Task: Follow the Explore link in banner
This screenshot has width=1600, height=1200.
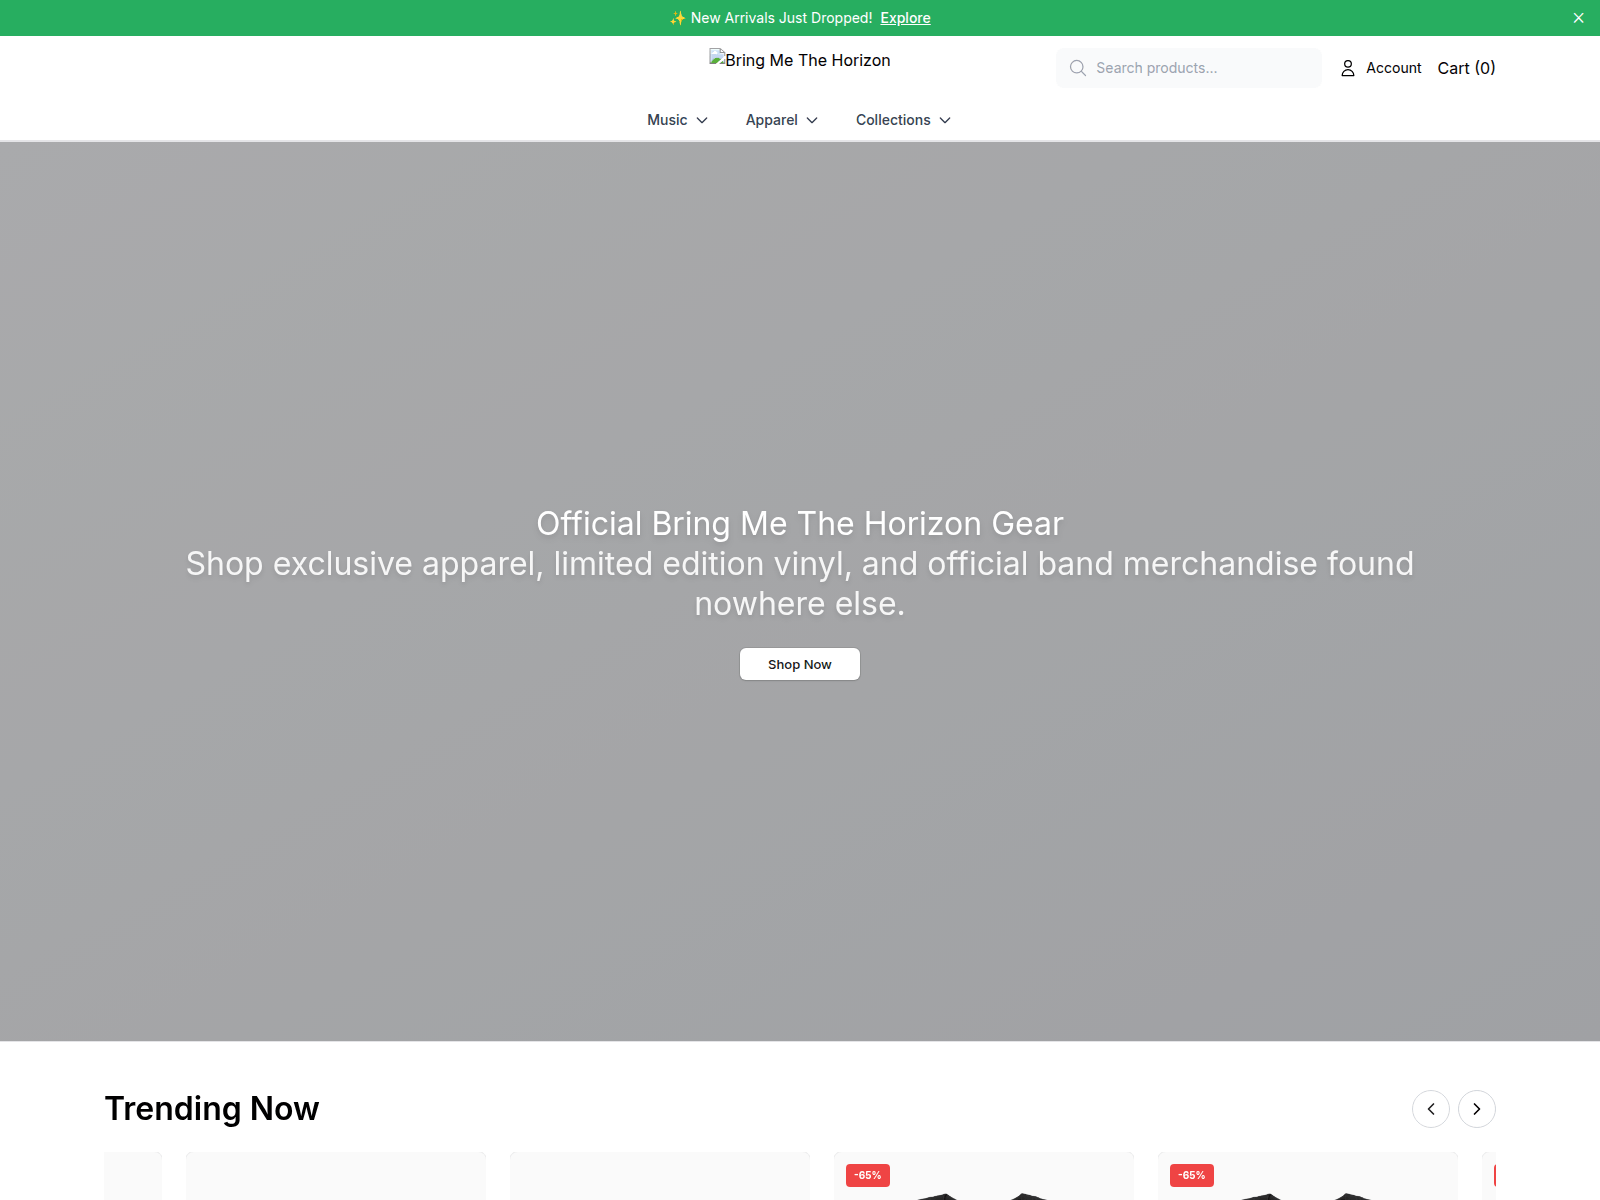Action: [x=905, y=18]
